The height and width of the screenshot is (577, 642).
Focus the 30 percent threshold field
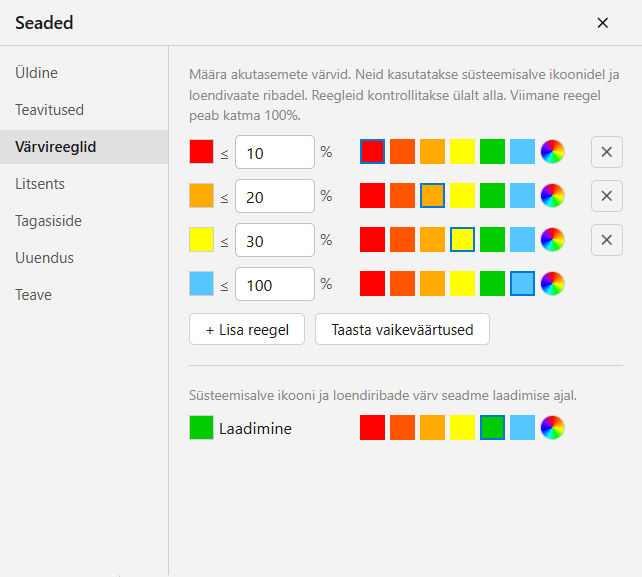click(x=275, y=240)
